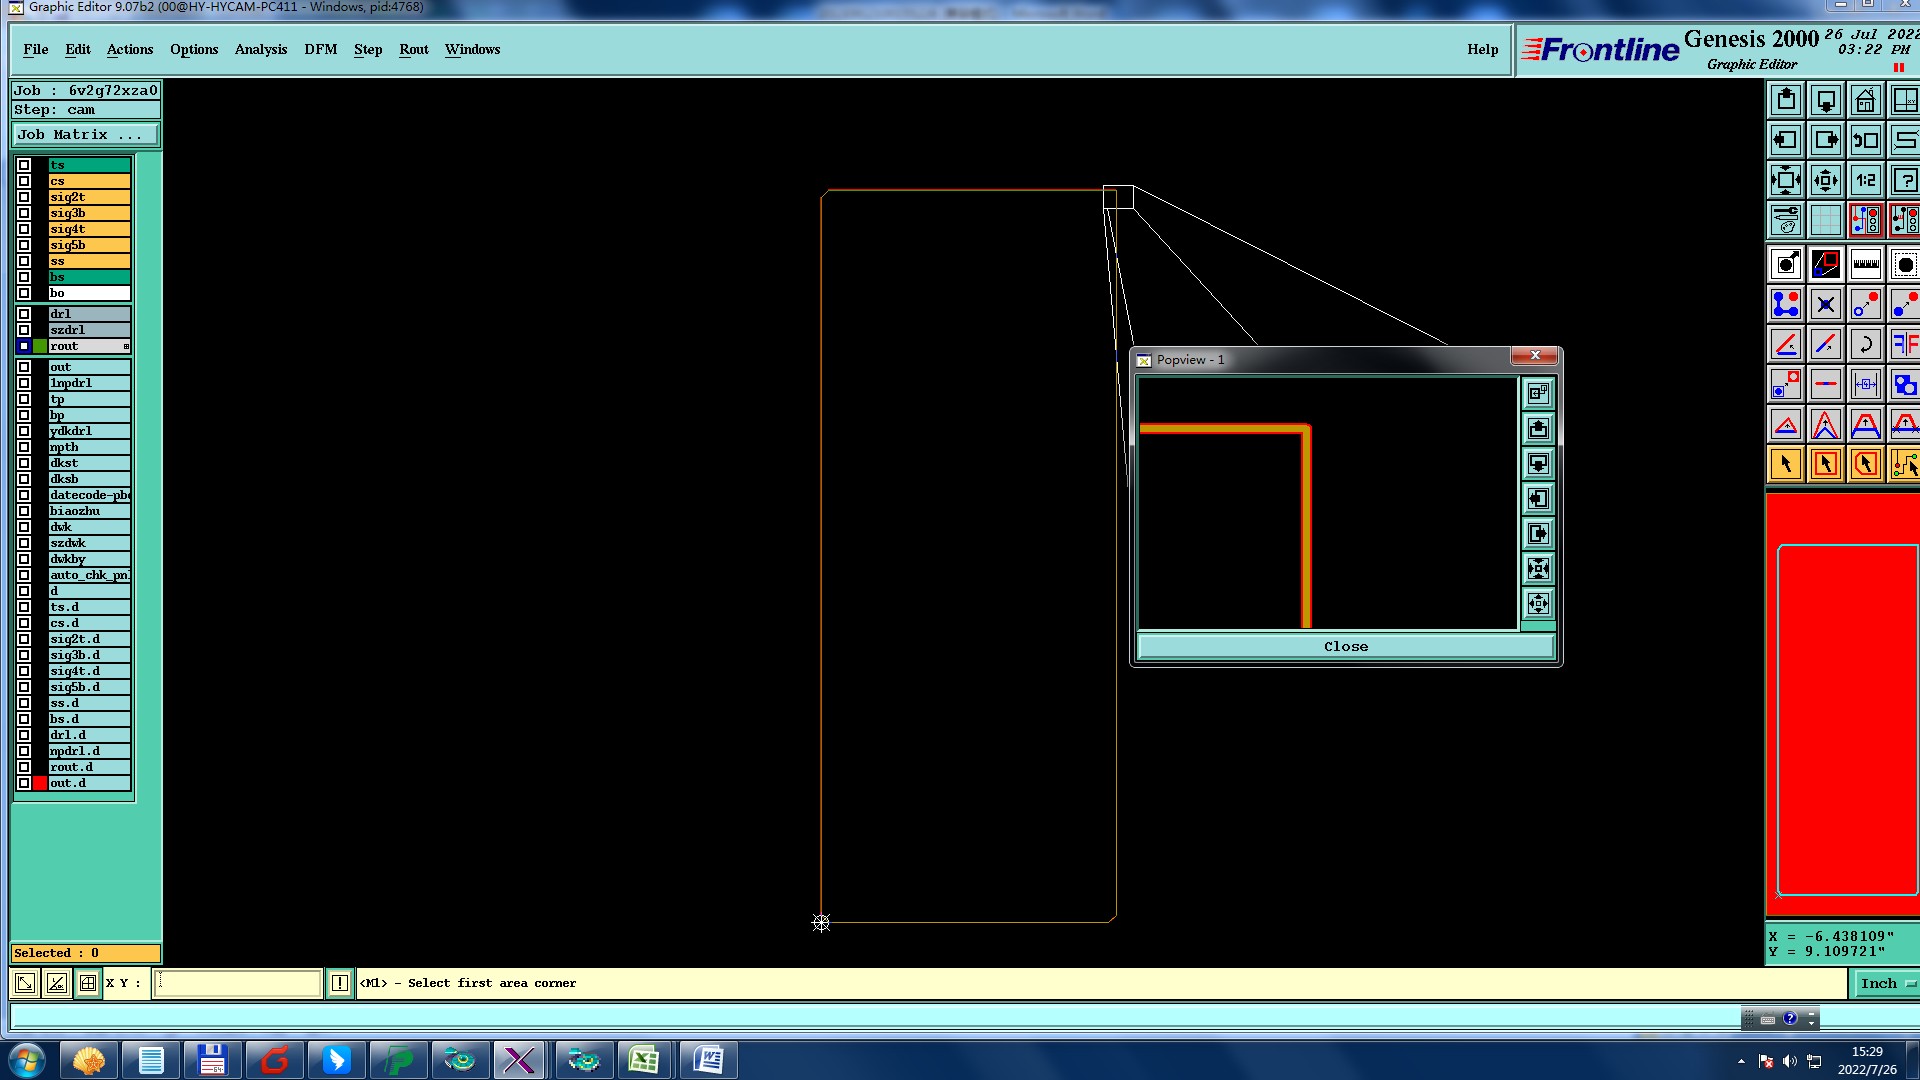The width and height of the screenshot is (1920, 1080).
Task: Select the ruler measurement tool
Action: [1865, 264]
